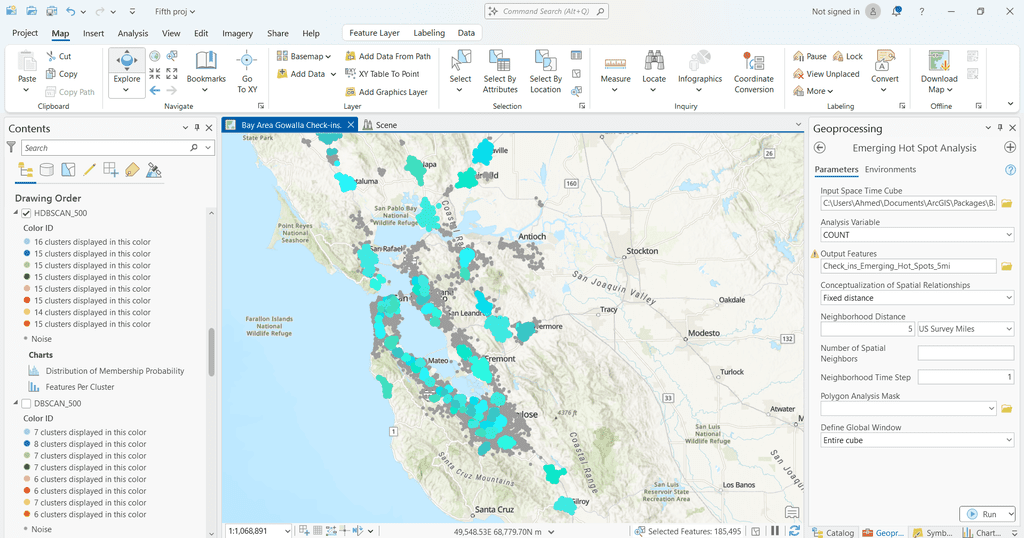
Task: Open Select By Location
Action: click(x=545, y=71)
